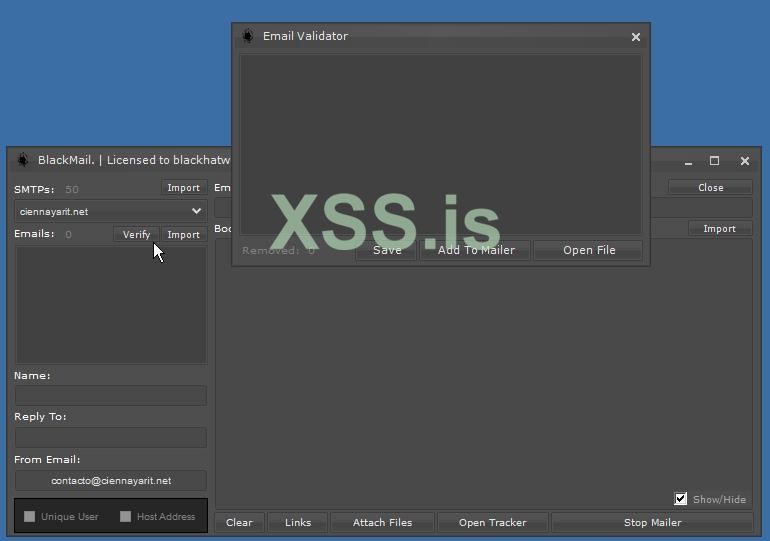Click the Close button in BlackMail window
770x541 pixels.
click(710, 188)
